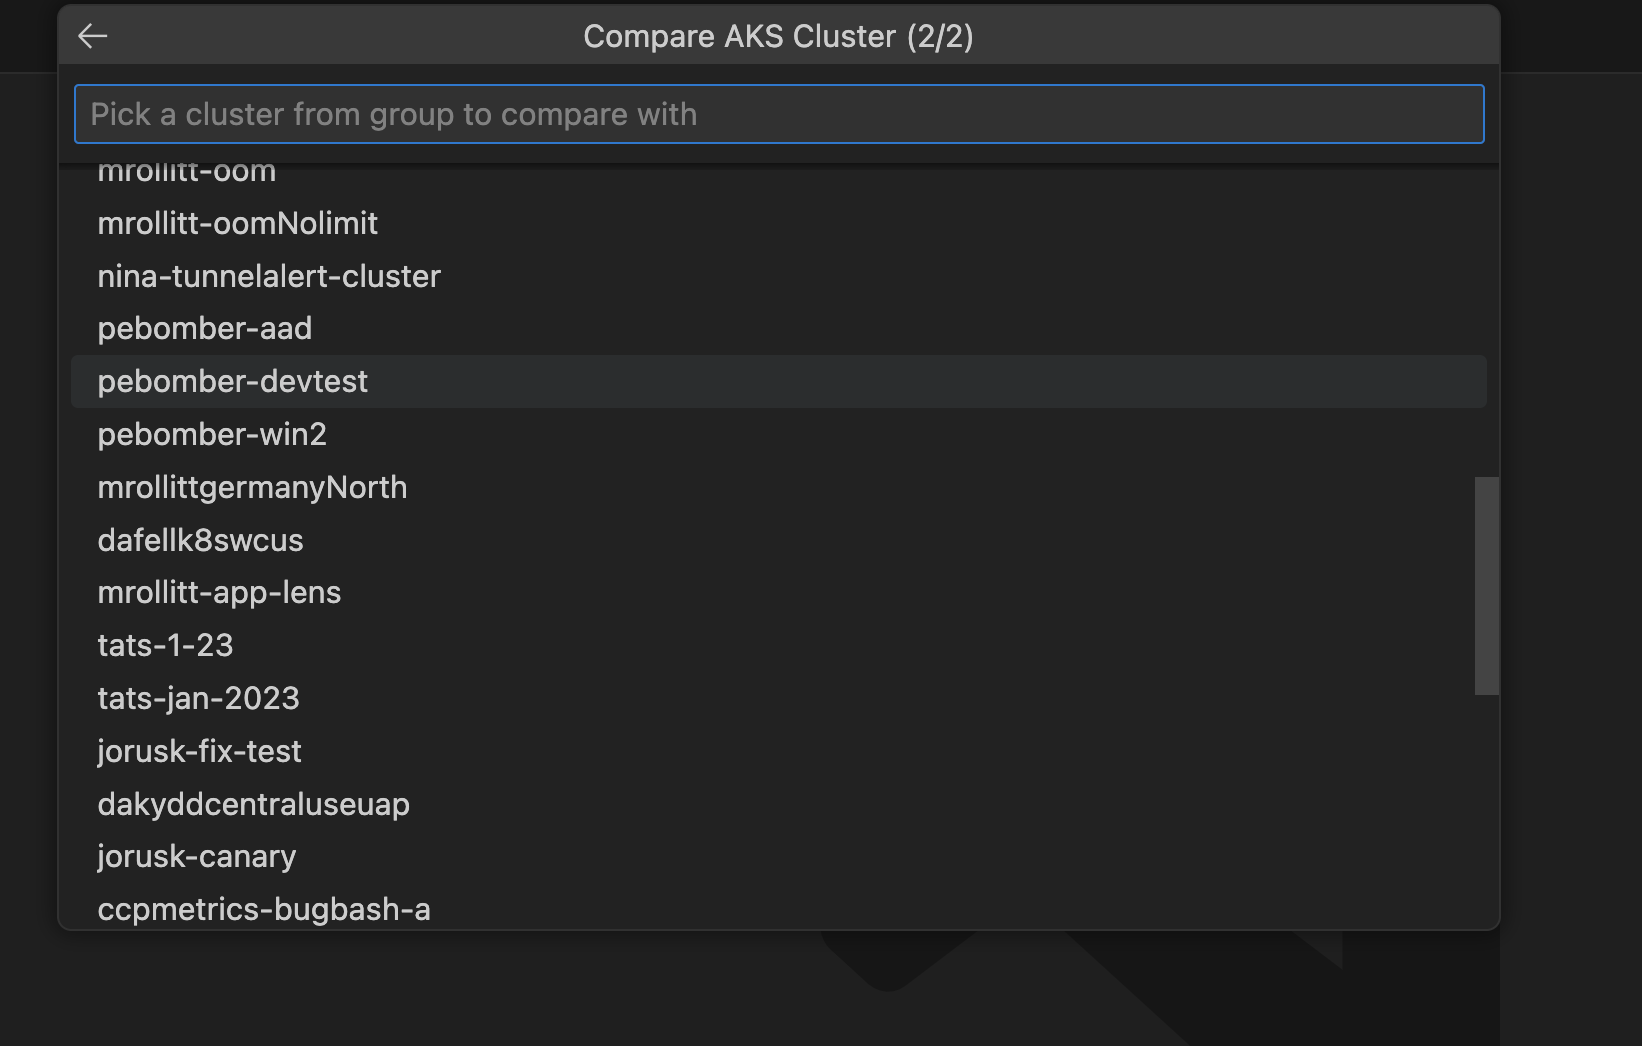Choose jorusk-canary cluster
Screen dimensions: 1642x1046
pos(778,856)
